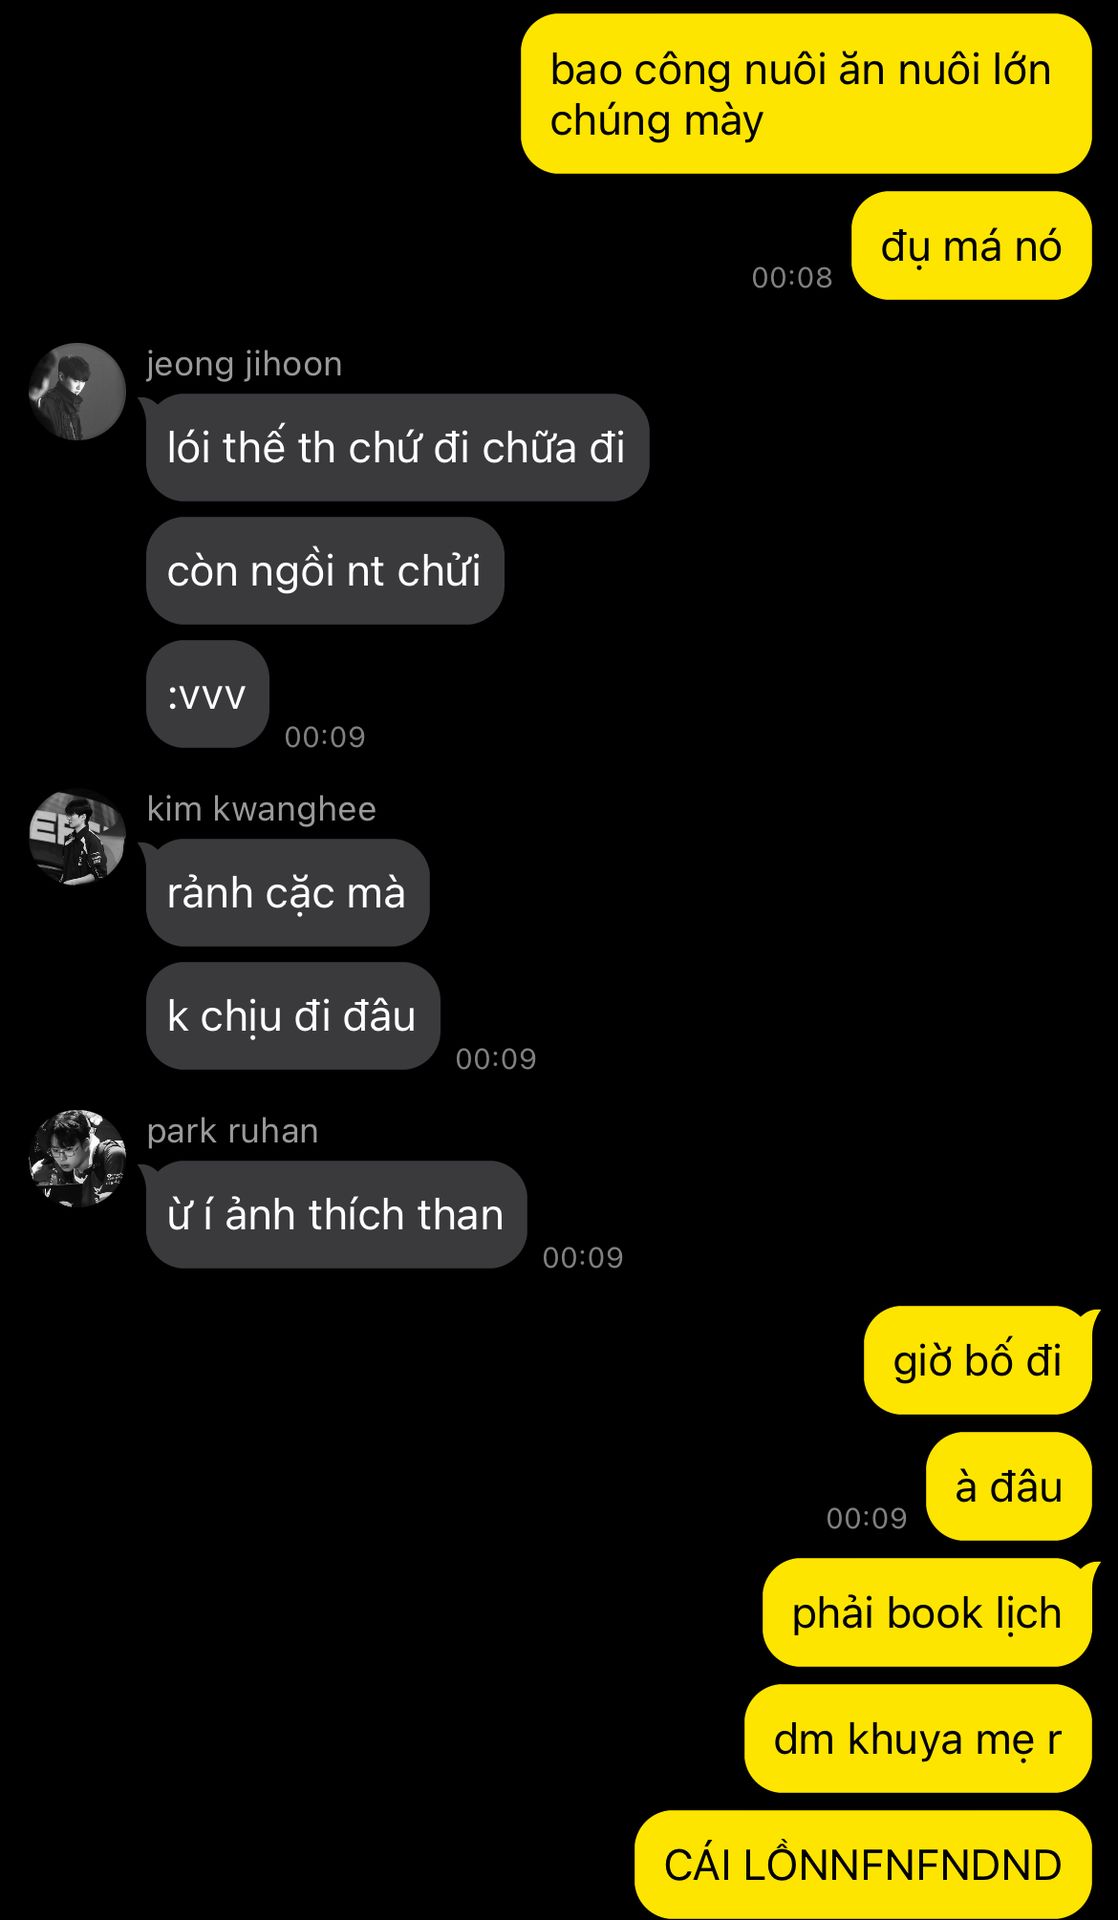Tap the yellow 'đụ má nó' bubble
Viewport: 1118px width, 1920px height.
971,246
